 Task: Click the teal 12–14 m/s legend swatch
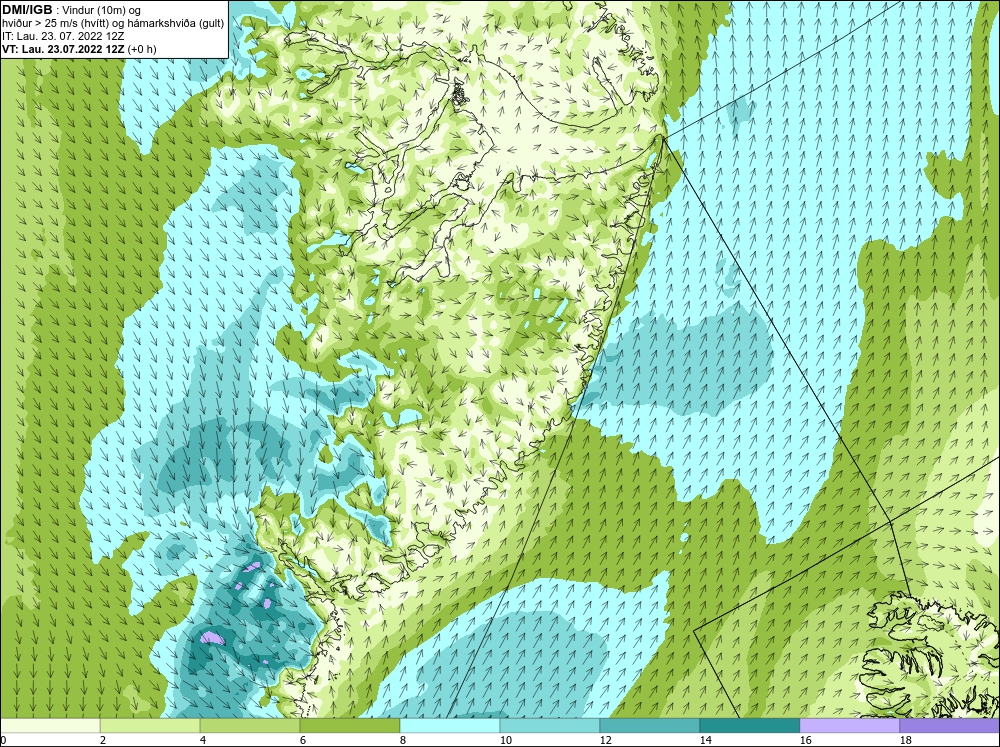pos(650,726)
